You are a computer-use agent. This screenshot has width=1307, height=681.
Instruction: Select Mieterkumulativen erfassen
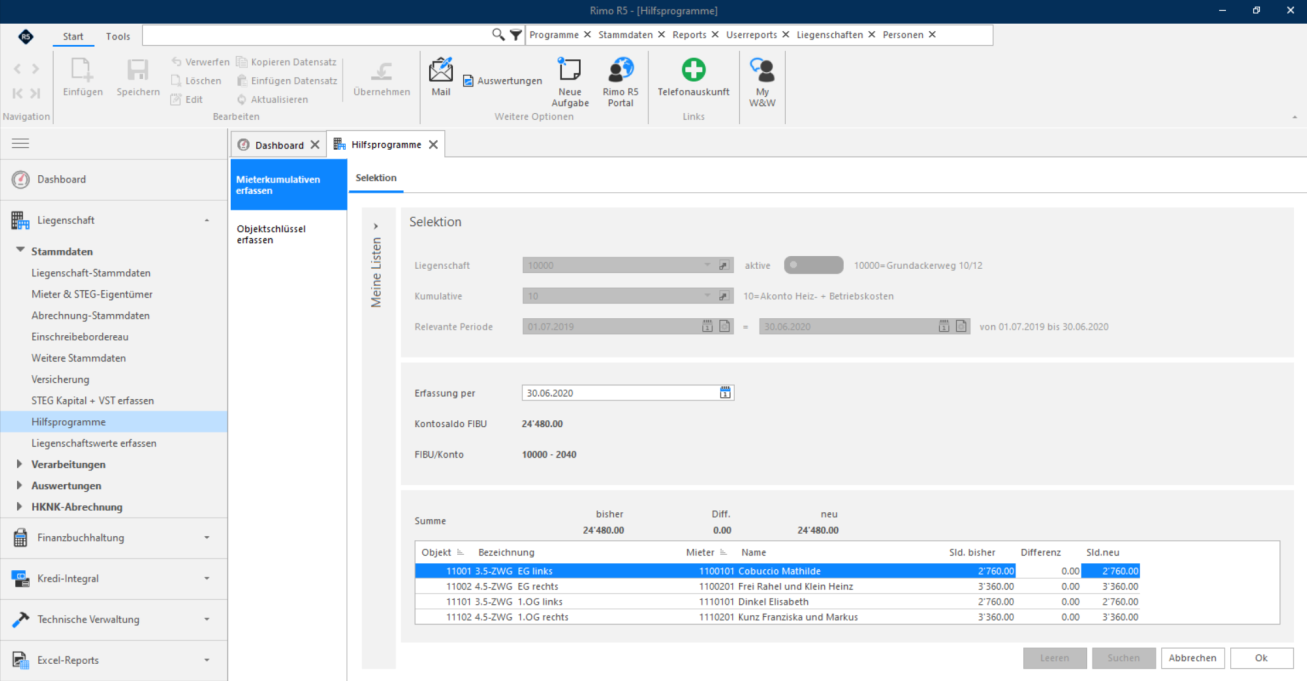tap(288, 185)
